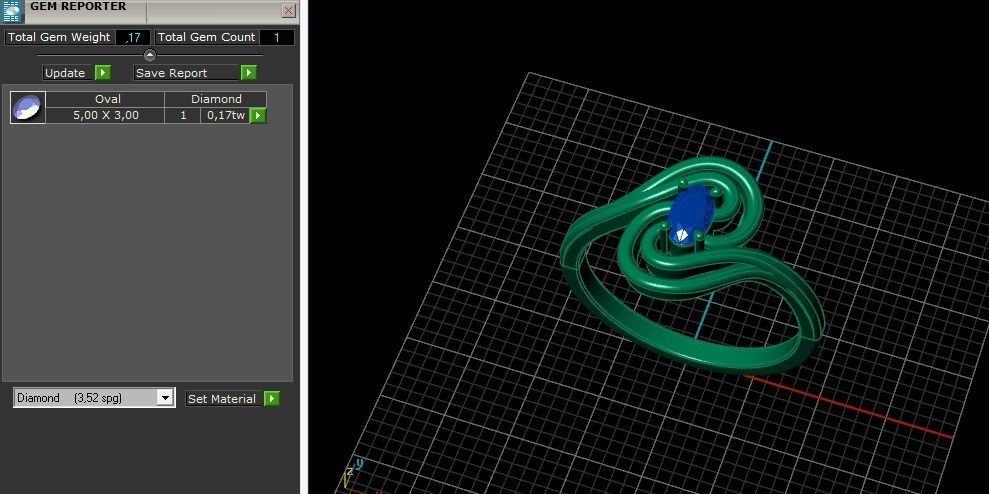Click the Total Gem Count label

[206, 37]
